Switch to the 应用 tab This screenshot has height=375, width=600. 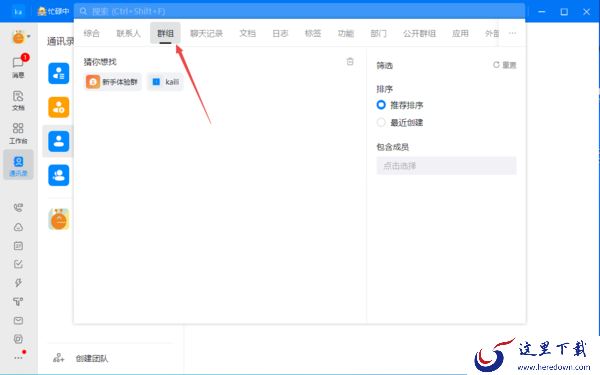pos(460,33)
